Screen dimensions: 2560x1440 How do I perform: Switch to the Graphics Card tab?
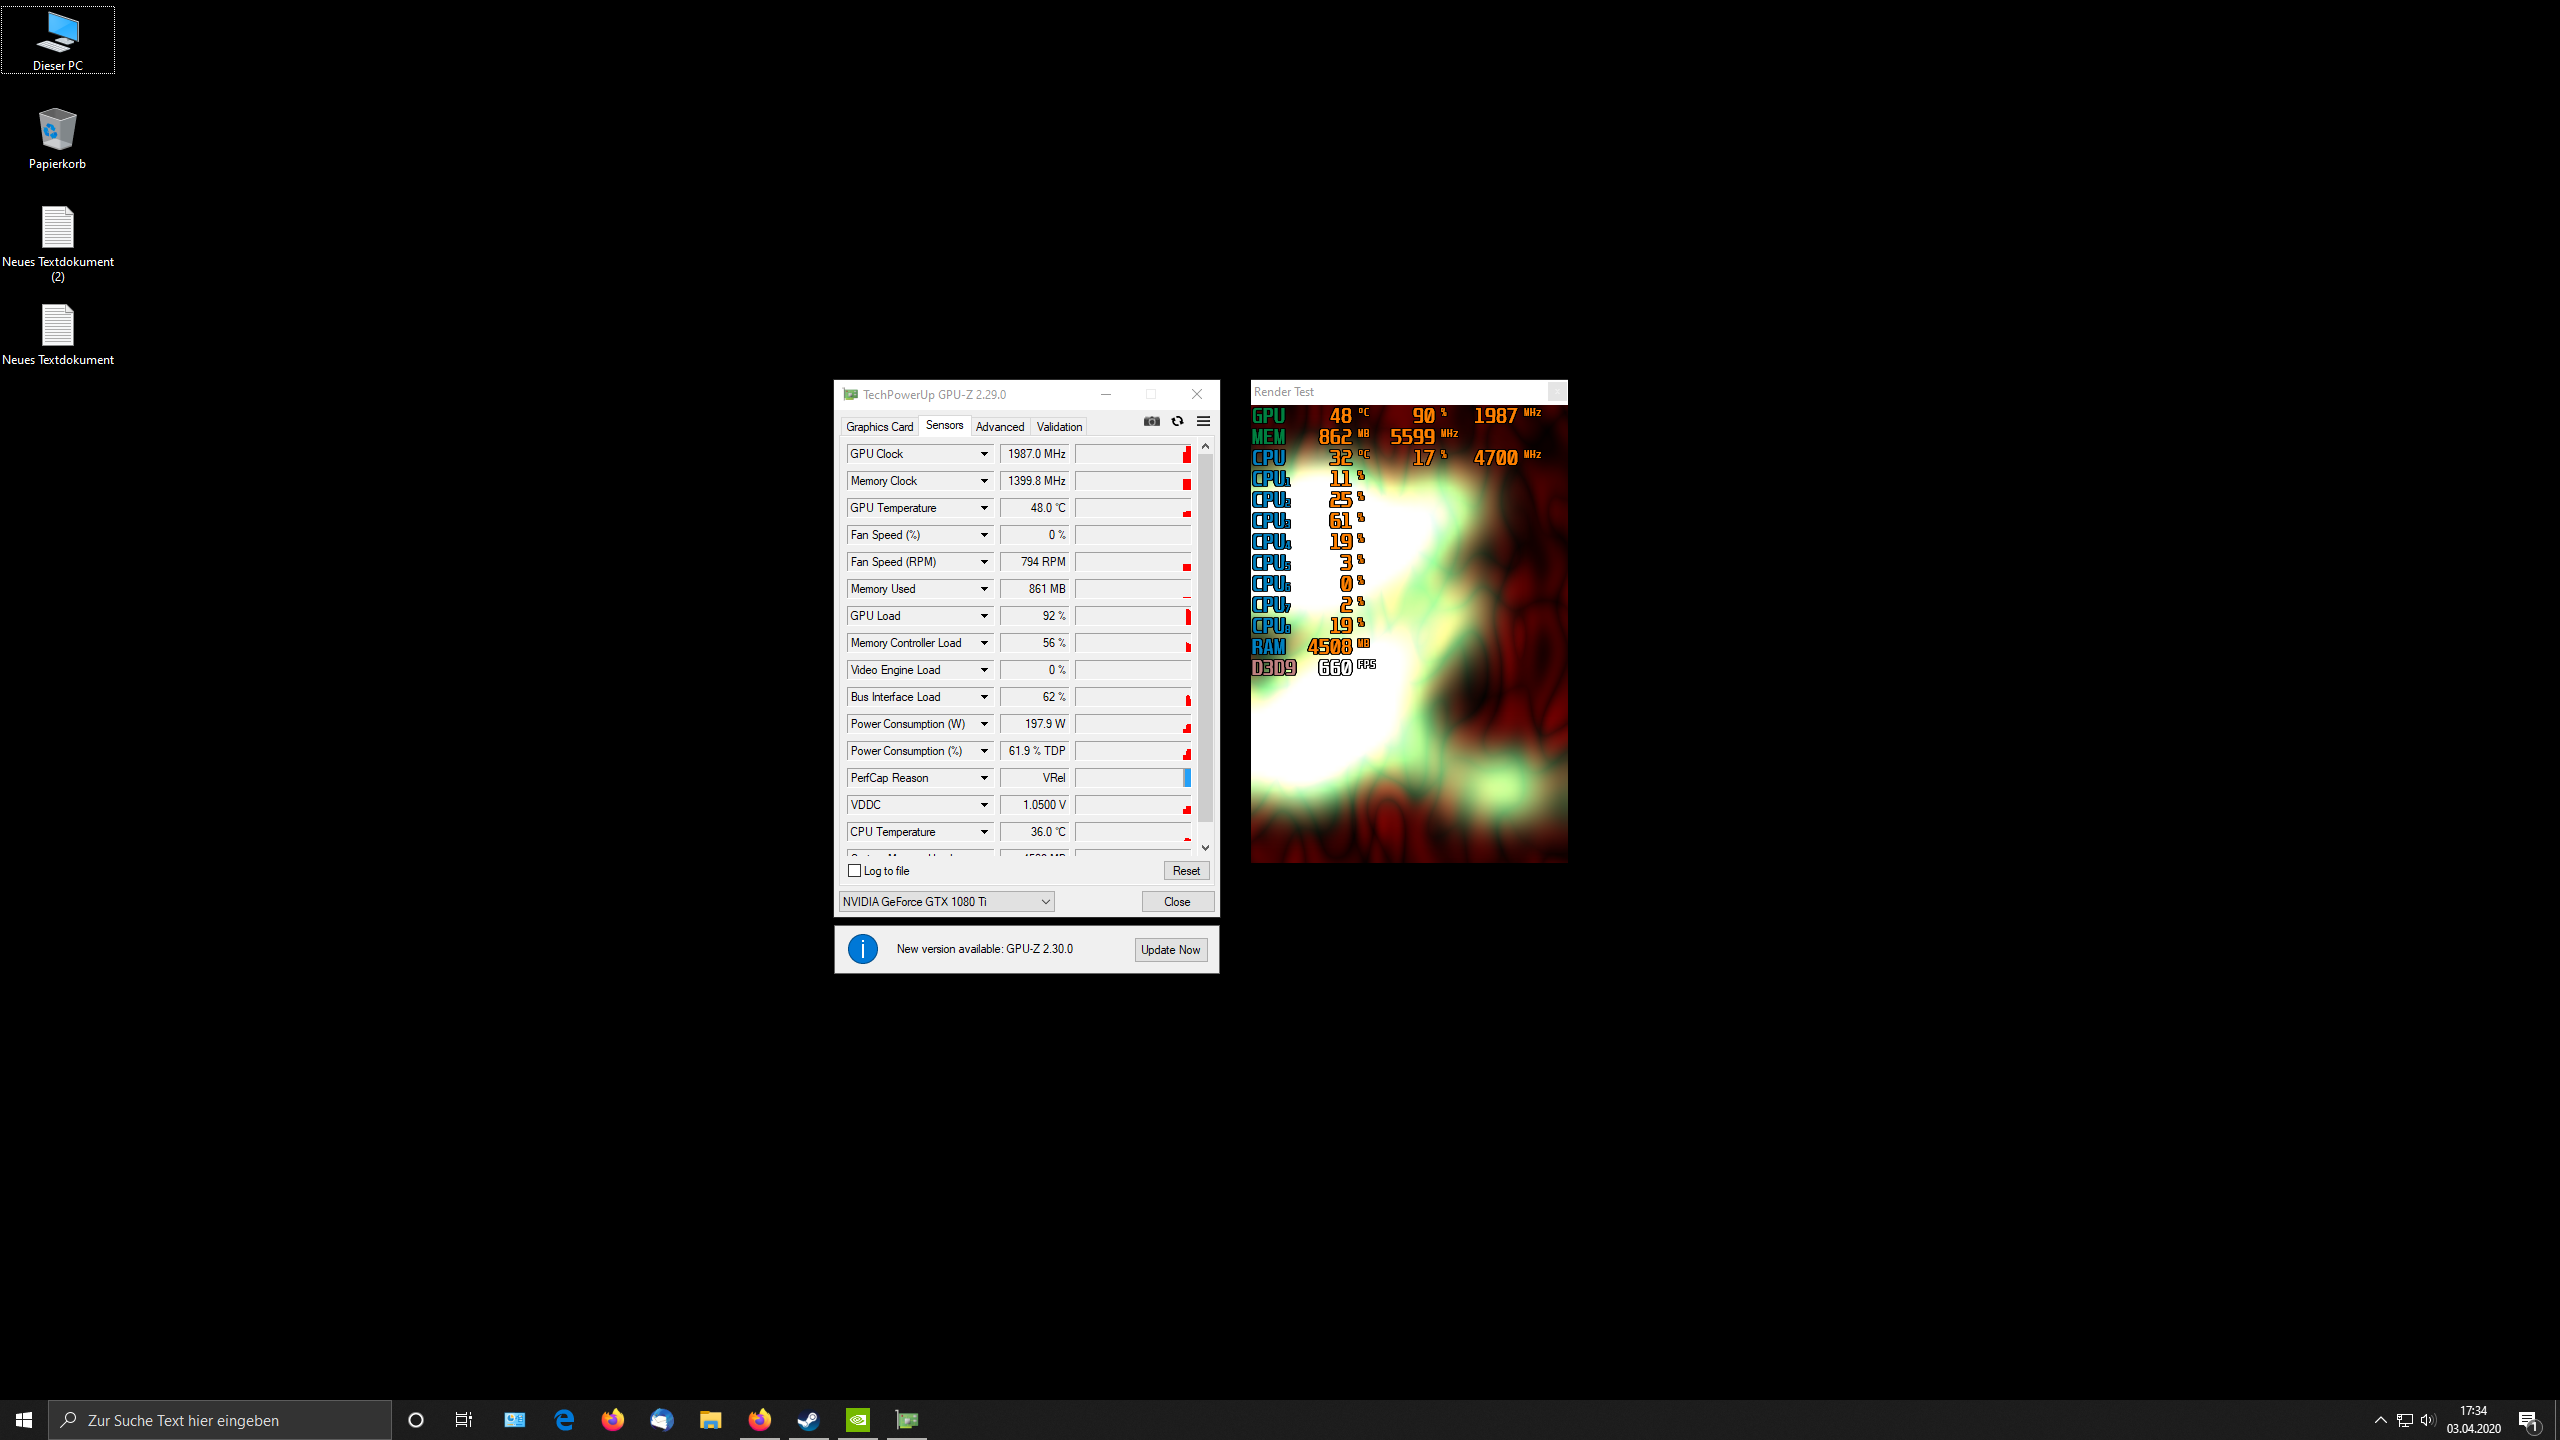tap(879, 427)
